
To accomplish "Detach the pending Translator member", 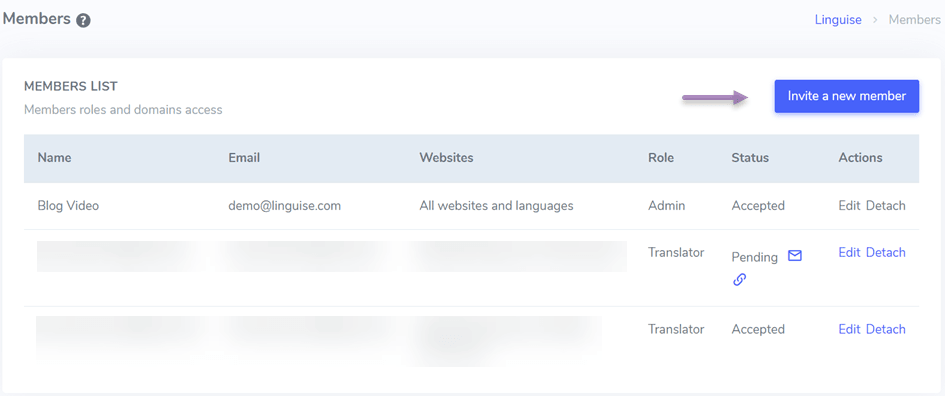I will pos(885,253).
